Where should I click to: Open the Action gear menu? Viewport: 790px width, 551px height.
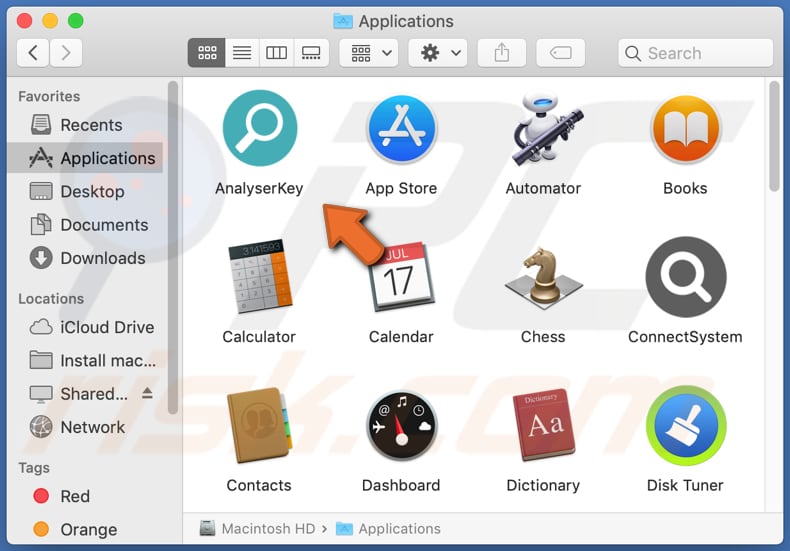[437, 53]
